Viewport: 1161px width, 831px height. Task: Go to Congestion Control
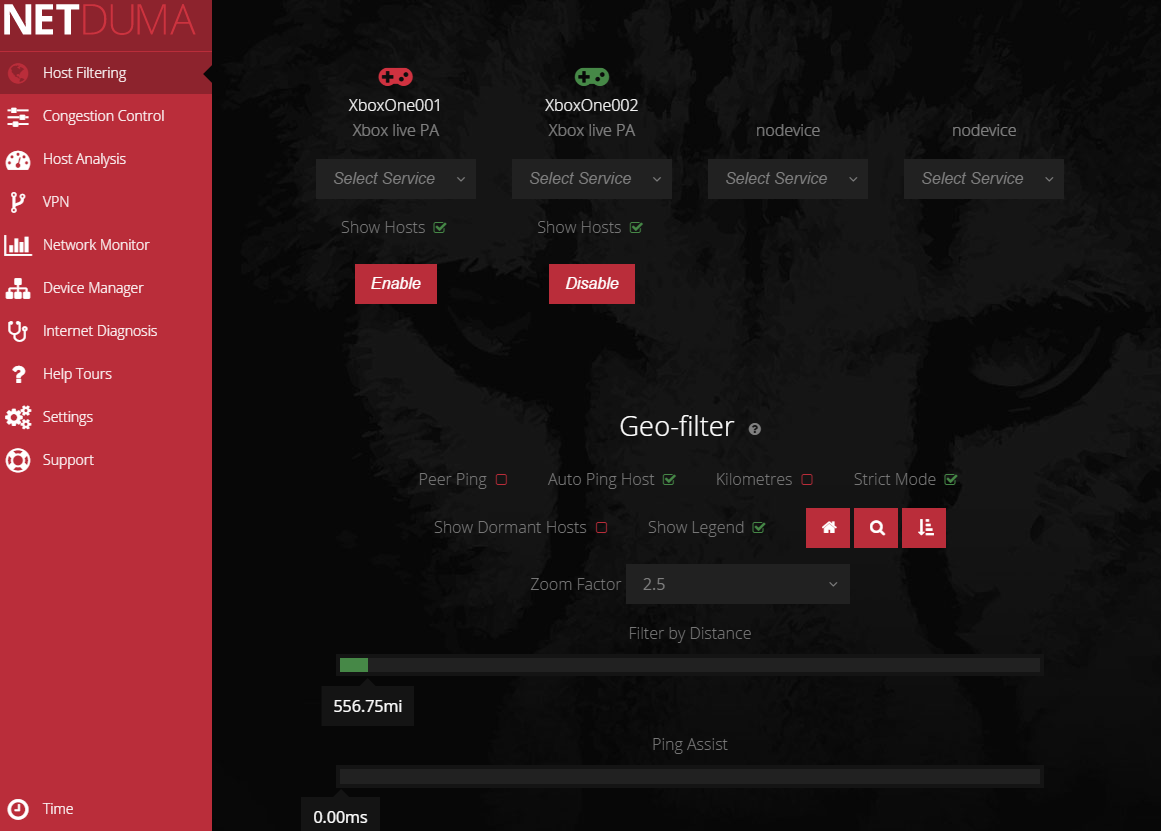[106, 116]
